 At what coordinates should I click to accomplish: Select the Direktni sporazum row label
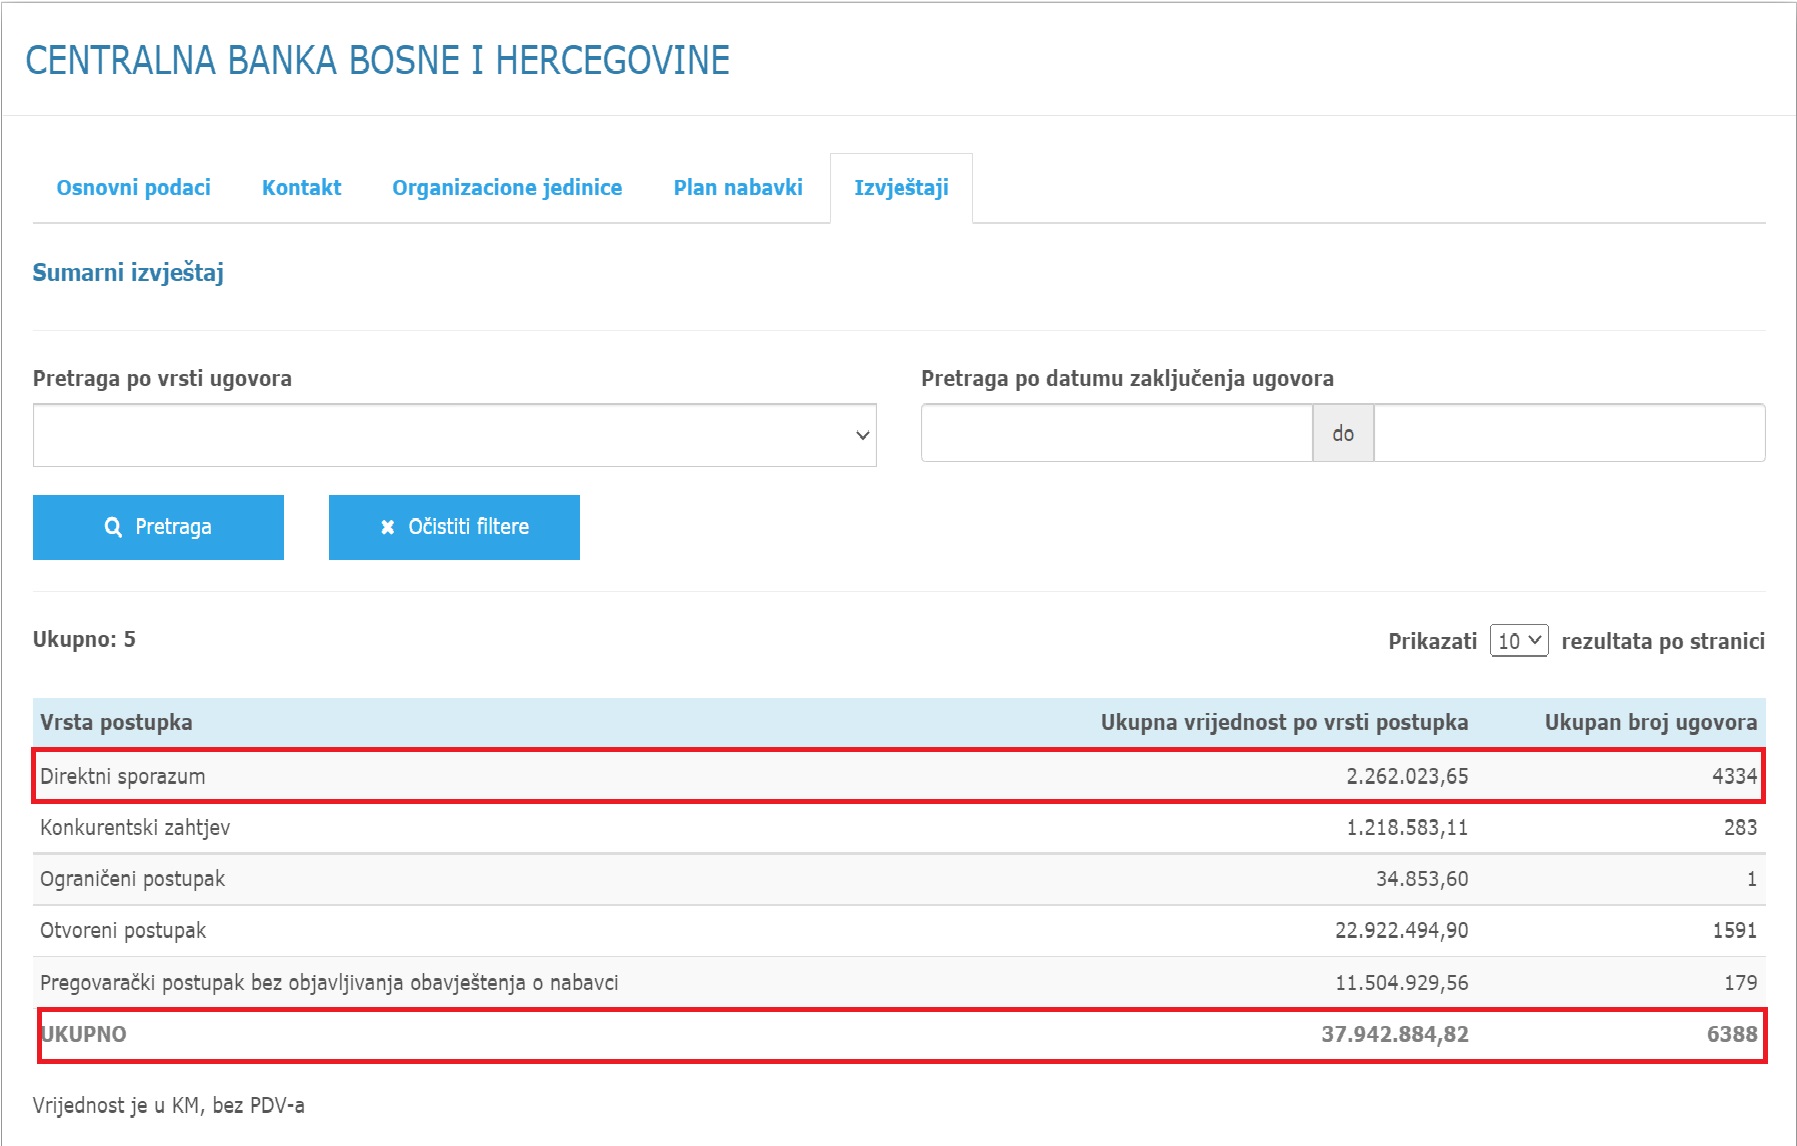(x=122, y=776)
